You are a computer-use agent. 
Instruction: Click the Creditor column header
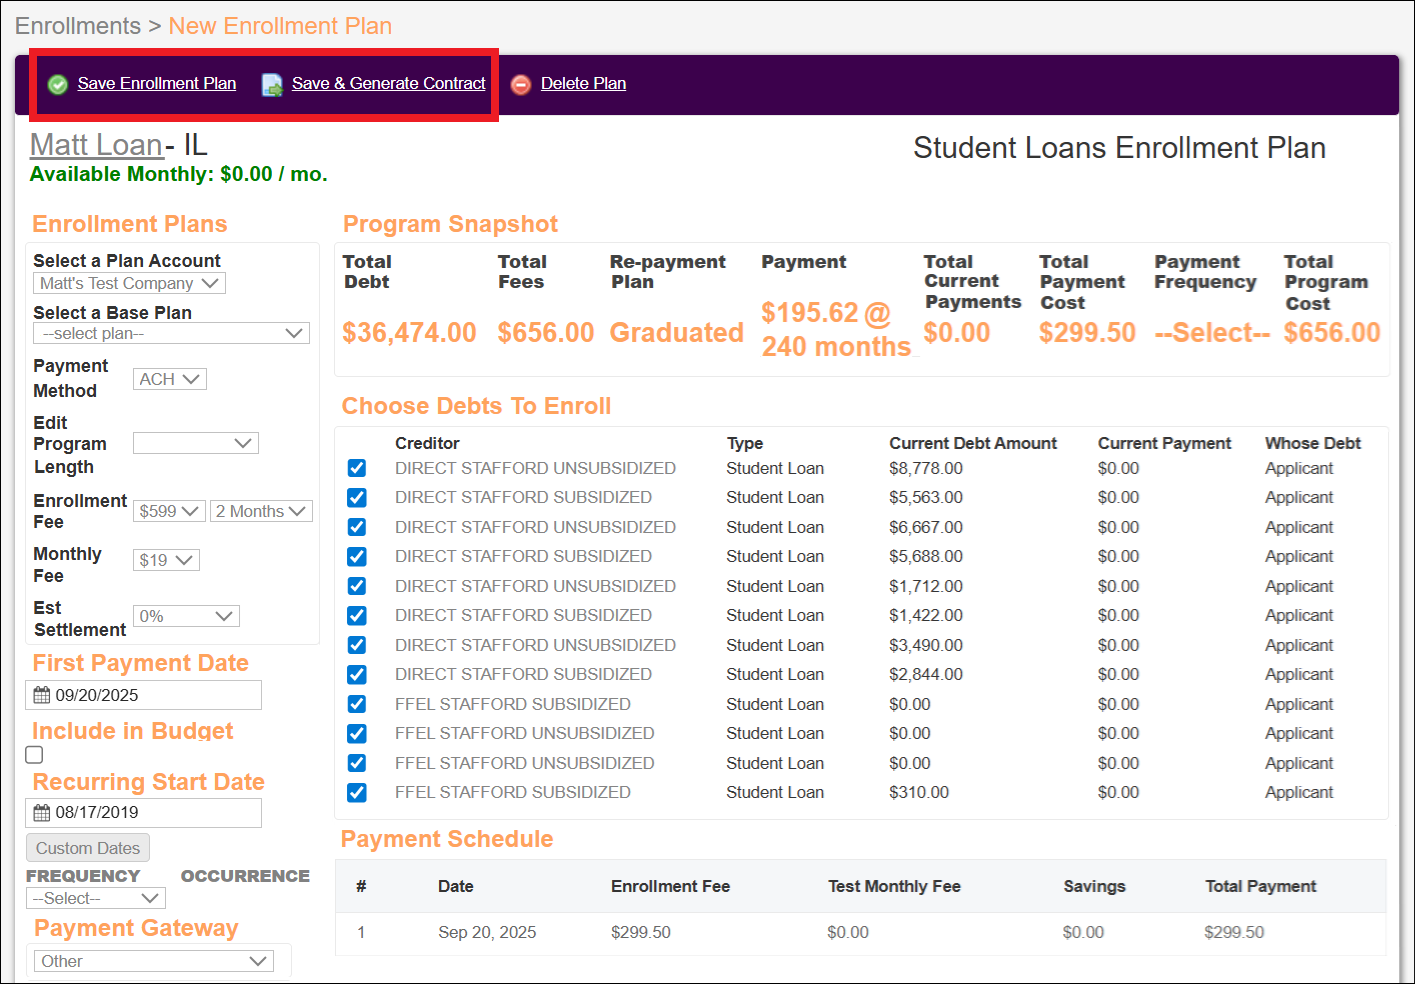(427, 443)
